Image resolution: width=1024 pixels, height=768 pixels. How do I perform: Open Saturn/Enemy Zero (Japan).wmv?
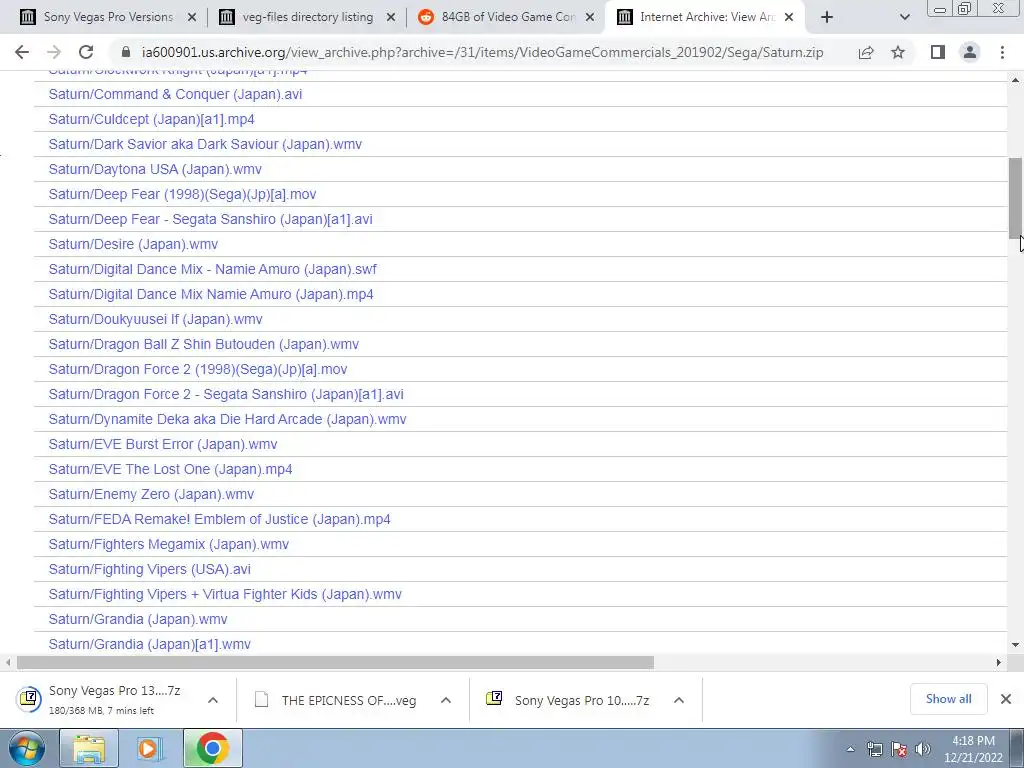coord(151,494)
